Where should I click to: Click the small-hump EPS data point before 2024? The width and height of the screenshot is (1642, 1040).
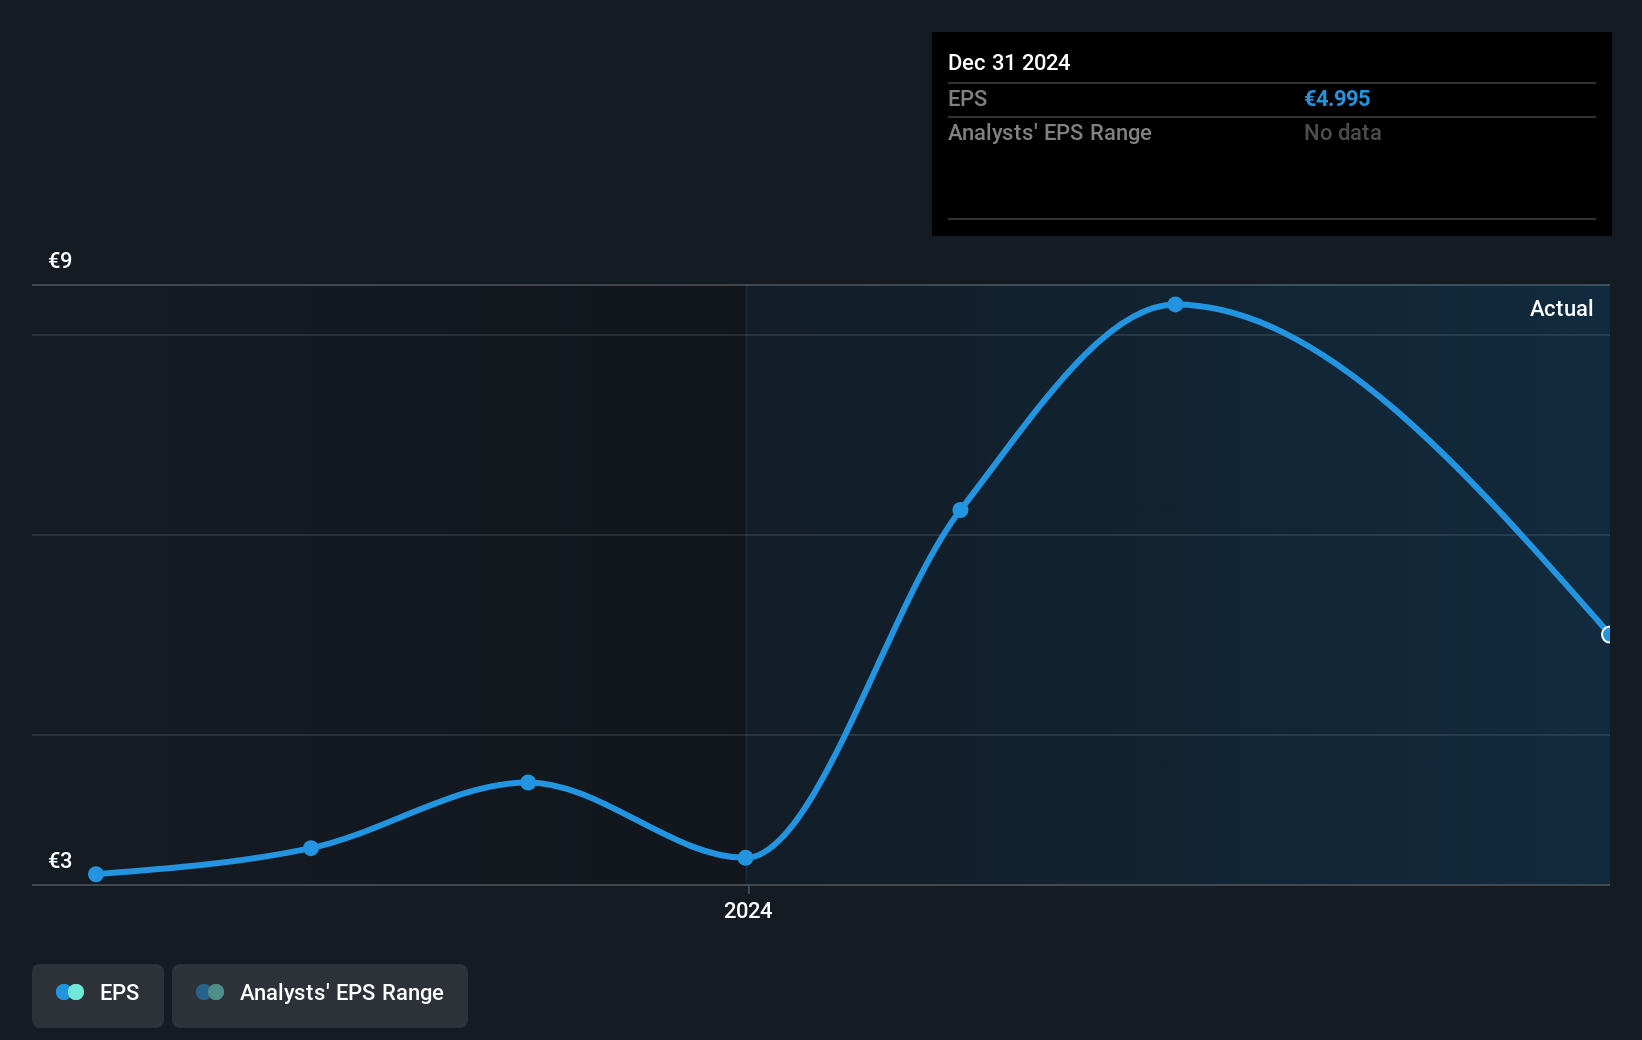point(528,782)
